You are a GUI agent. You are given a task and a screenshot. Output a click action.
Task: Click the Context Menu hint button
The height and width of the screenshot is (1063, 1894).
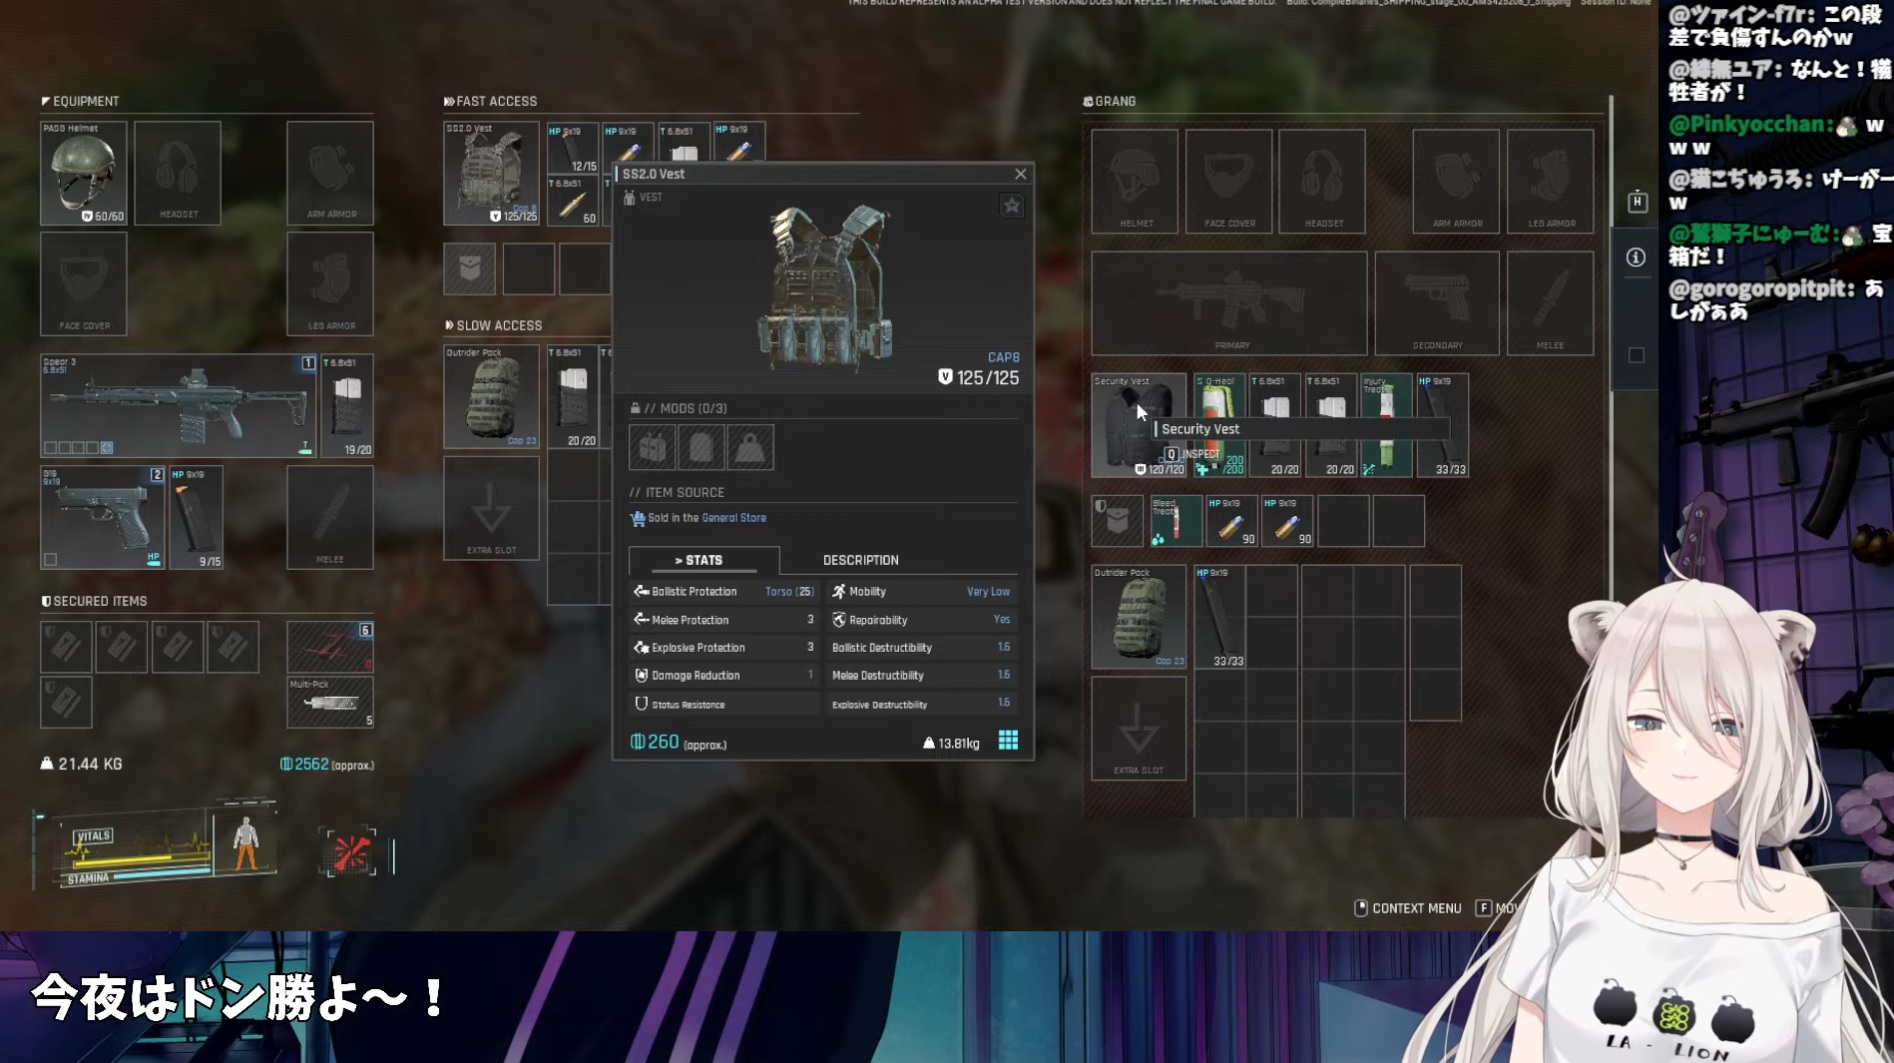pyautogui.click(x=1408, y=908)
